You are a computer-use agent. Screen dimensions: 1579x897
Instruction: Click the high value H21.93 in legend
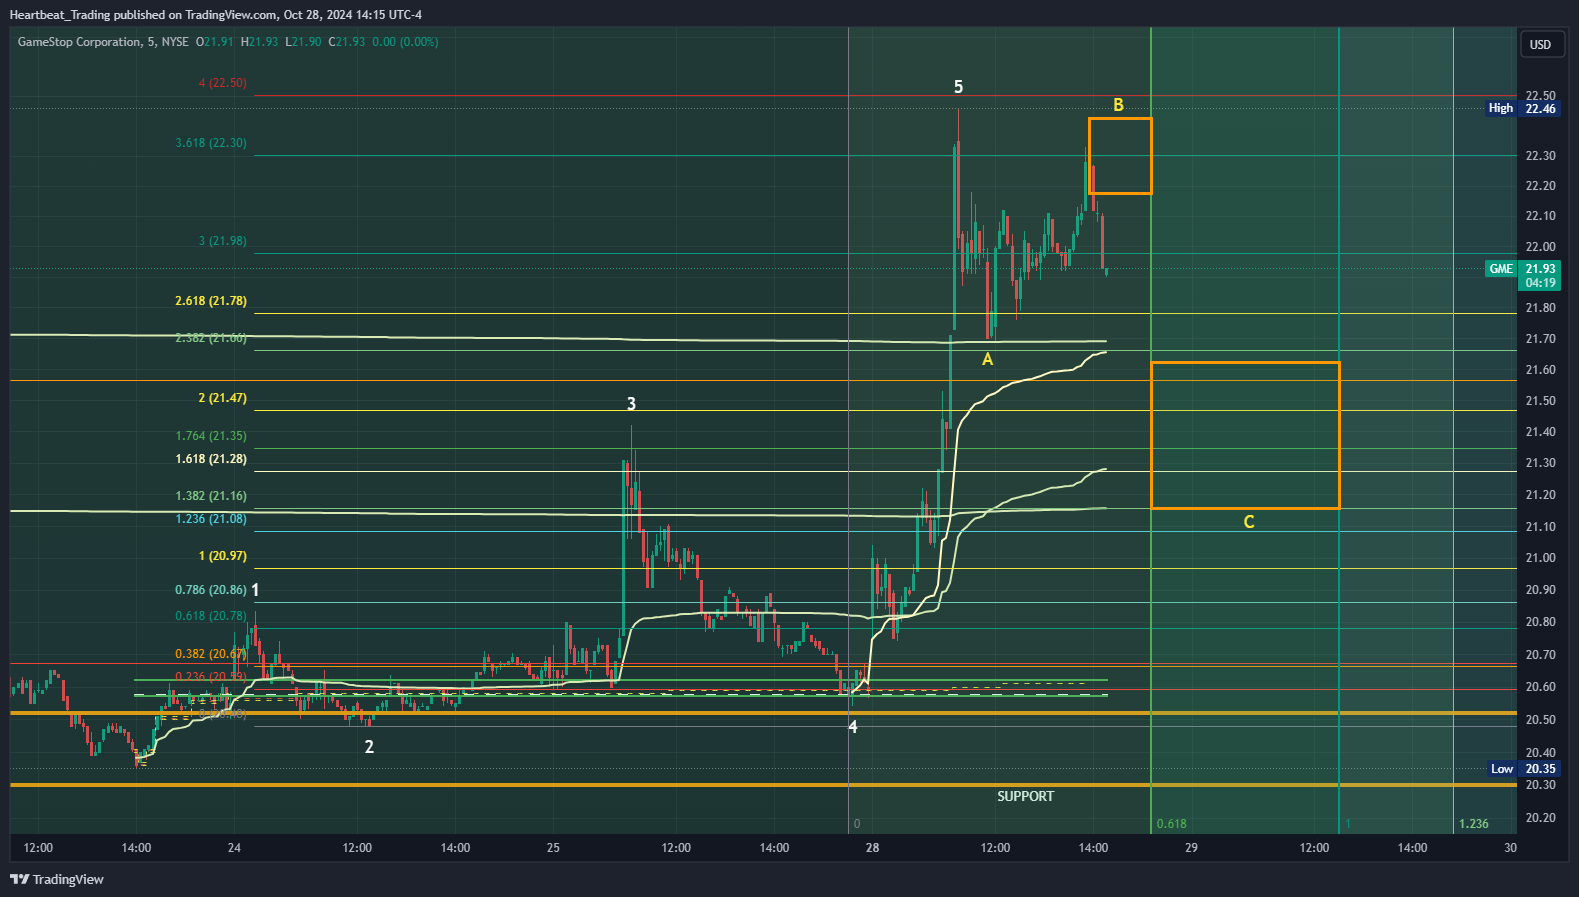tap(260, 42)
